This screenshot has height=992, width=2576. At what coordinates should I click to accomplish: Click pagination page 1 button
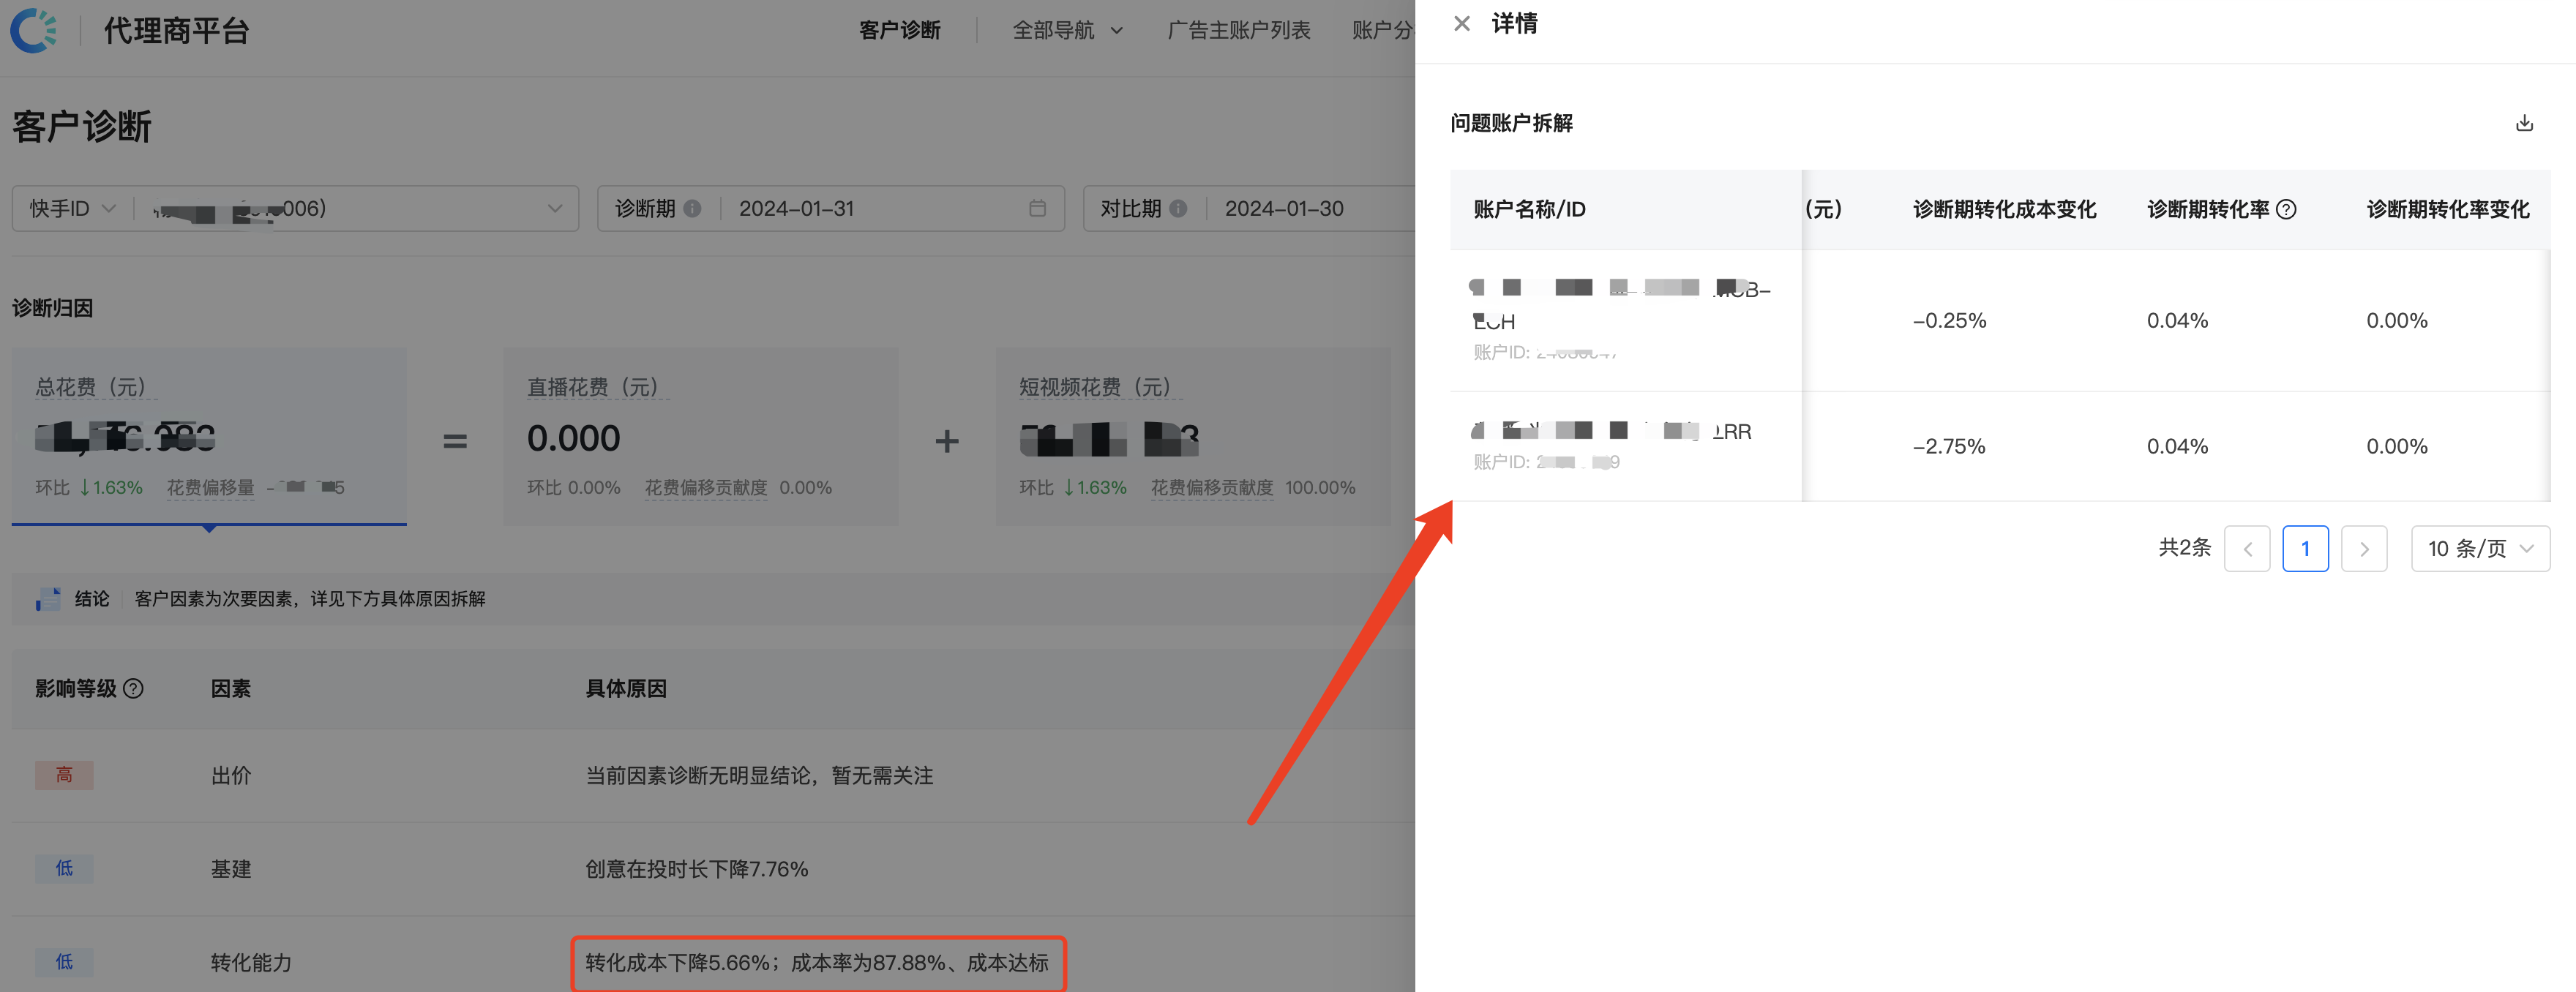click(x=2306, y=548)
